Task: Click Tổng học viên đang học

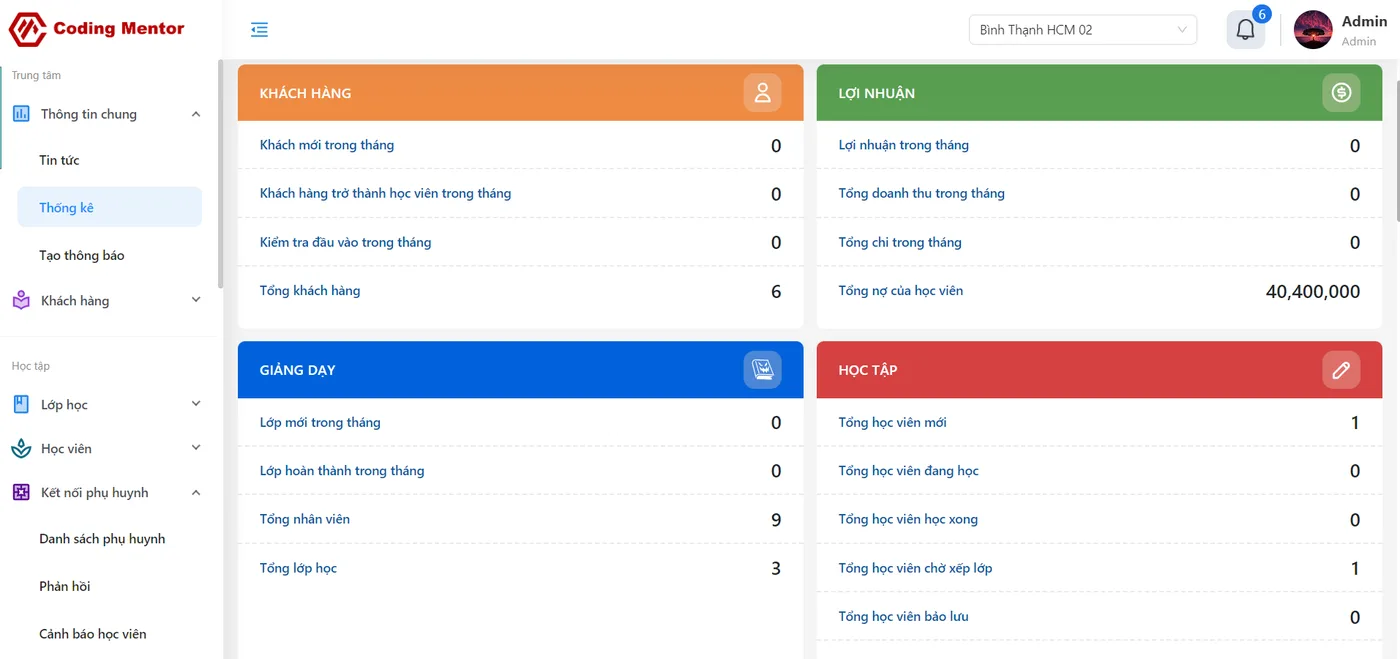Action: [x=909, y=471]
